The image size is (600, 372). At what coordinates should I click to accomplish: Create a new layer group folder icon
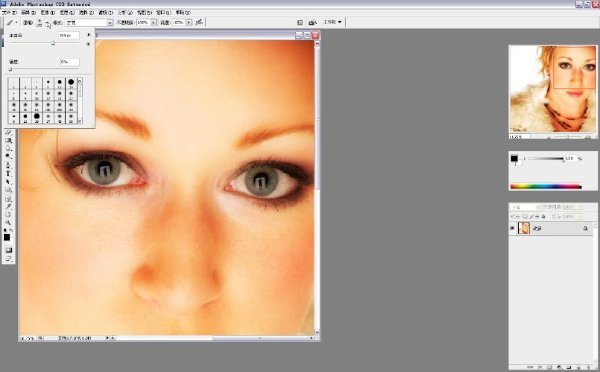point(568,367)
